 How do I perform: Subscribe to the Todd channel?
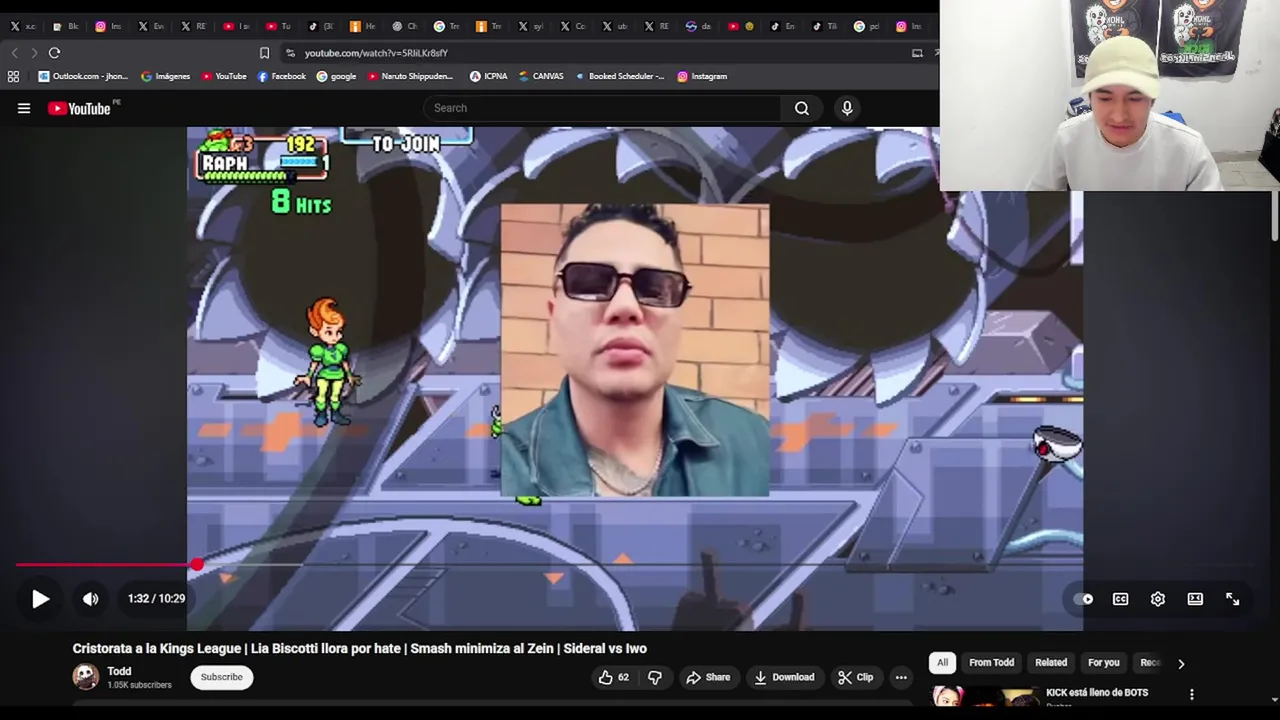point(222,677)
